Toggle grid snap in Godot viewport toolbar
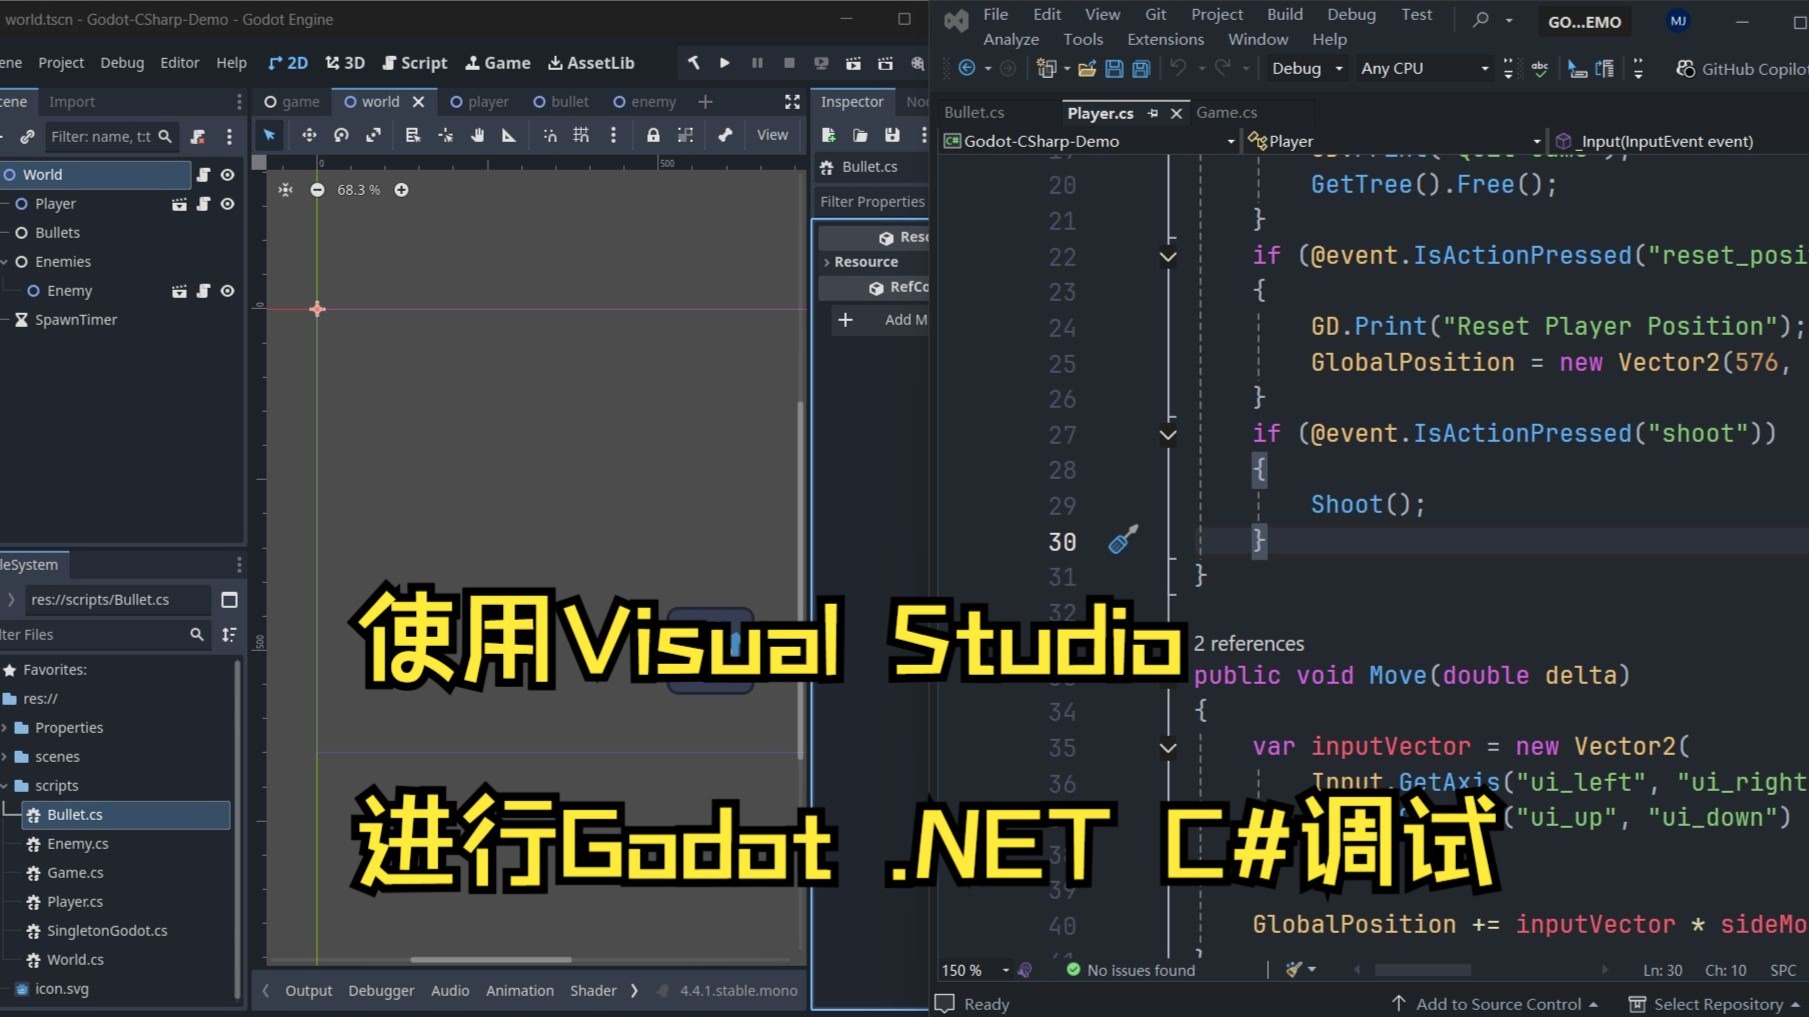 coord(581,135)
